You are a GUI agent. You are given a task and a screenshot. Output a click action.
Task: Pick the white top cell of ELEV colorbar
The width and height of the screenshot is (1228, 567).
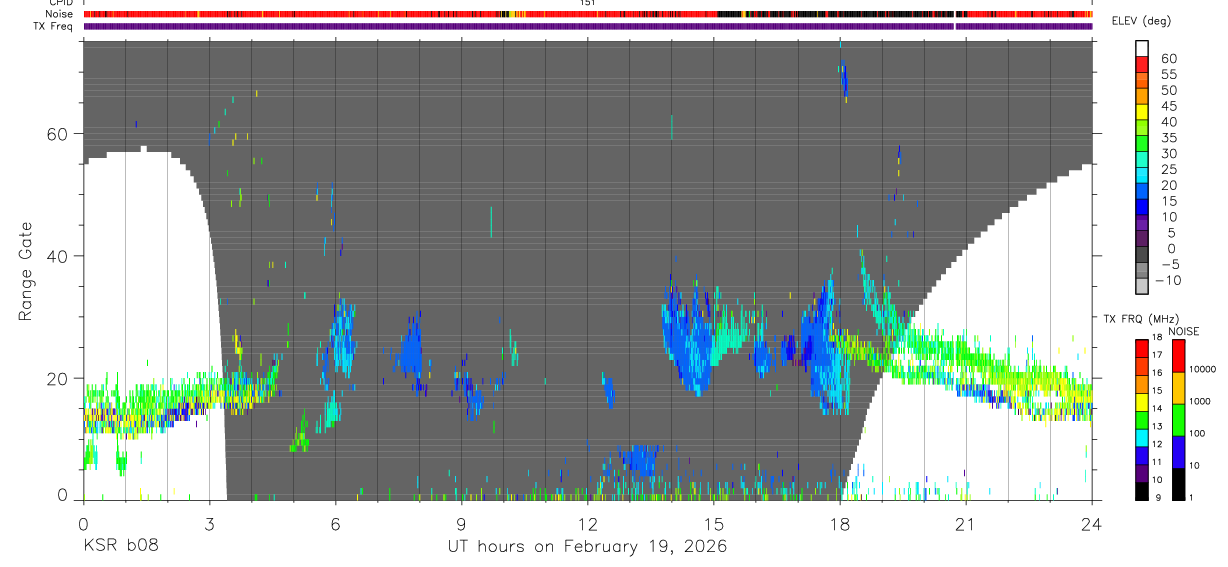click(x=1142, y=50)
